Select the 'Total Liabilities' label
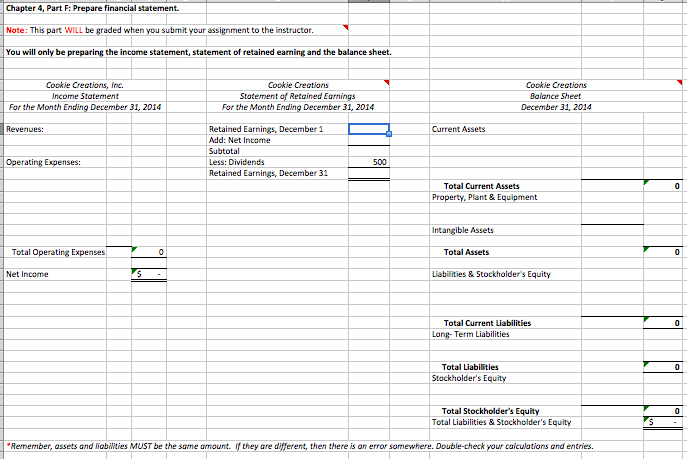This screenshot has width=687, height=459. (470, 367)
